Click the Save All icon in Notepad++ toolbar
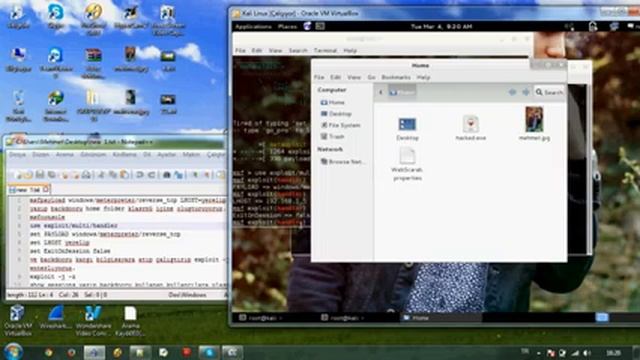640x360 pixels. click(52, 175)
